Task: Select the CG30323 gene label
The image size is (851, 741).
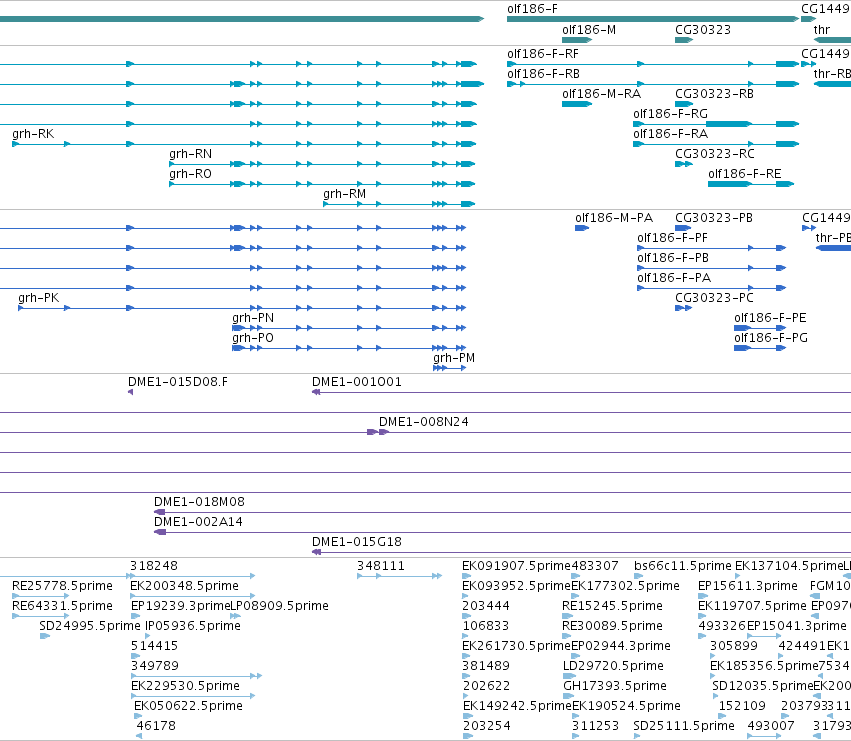Action: [703, 30]
